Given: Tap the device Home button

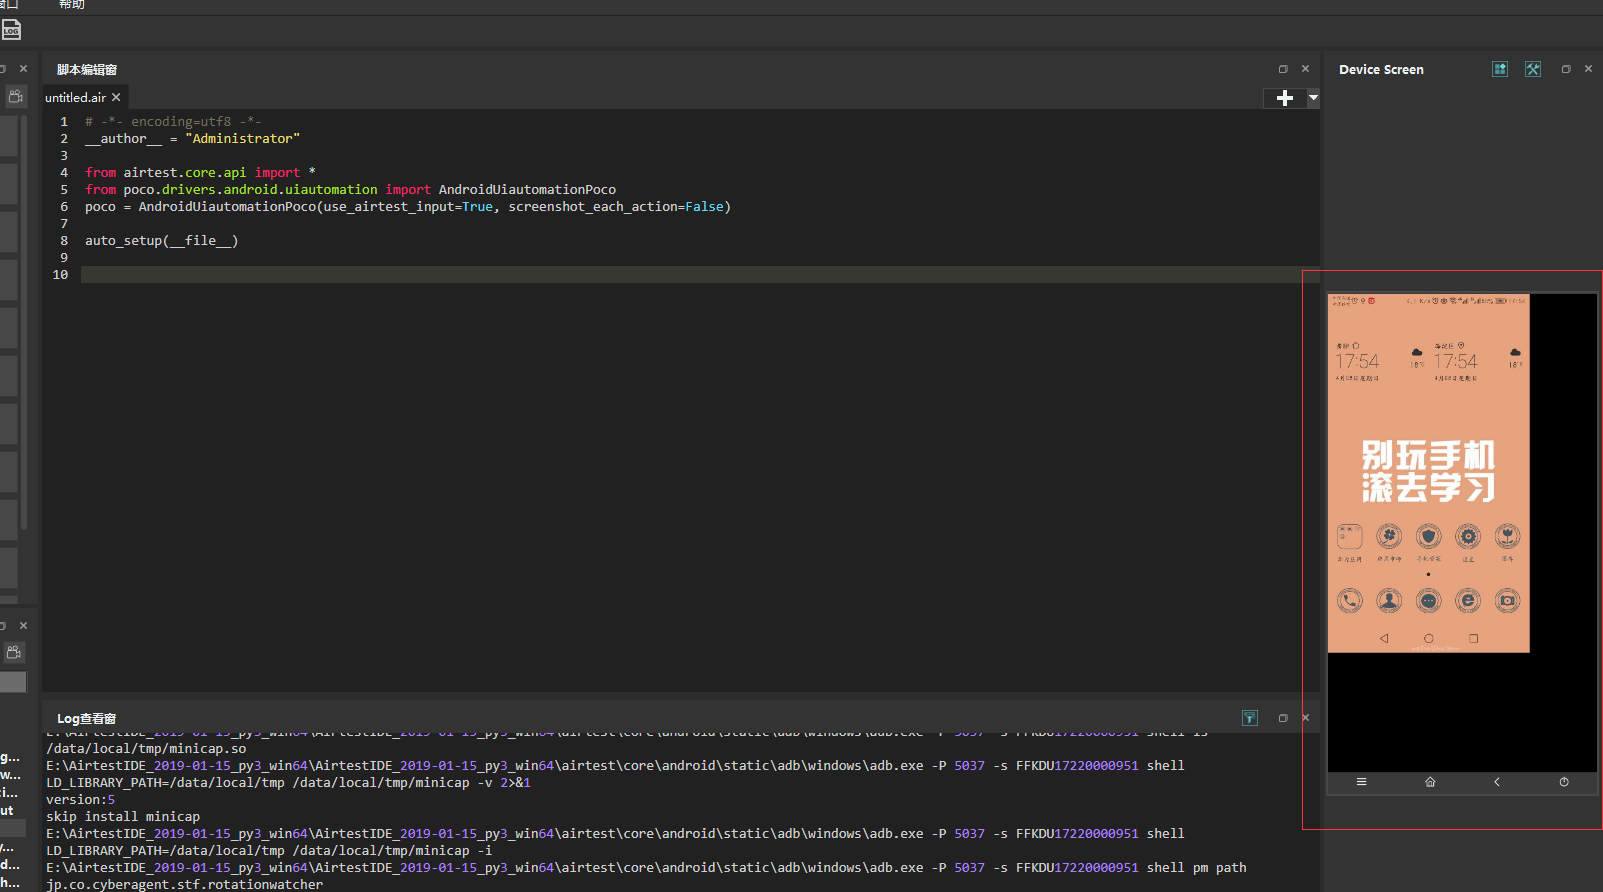Looking at the screenshot, I should click(1430, 782).
